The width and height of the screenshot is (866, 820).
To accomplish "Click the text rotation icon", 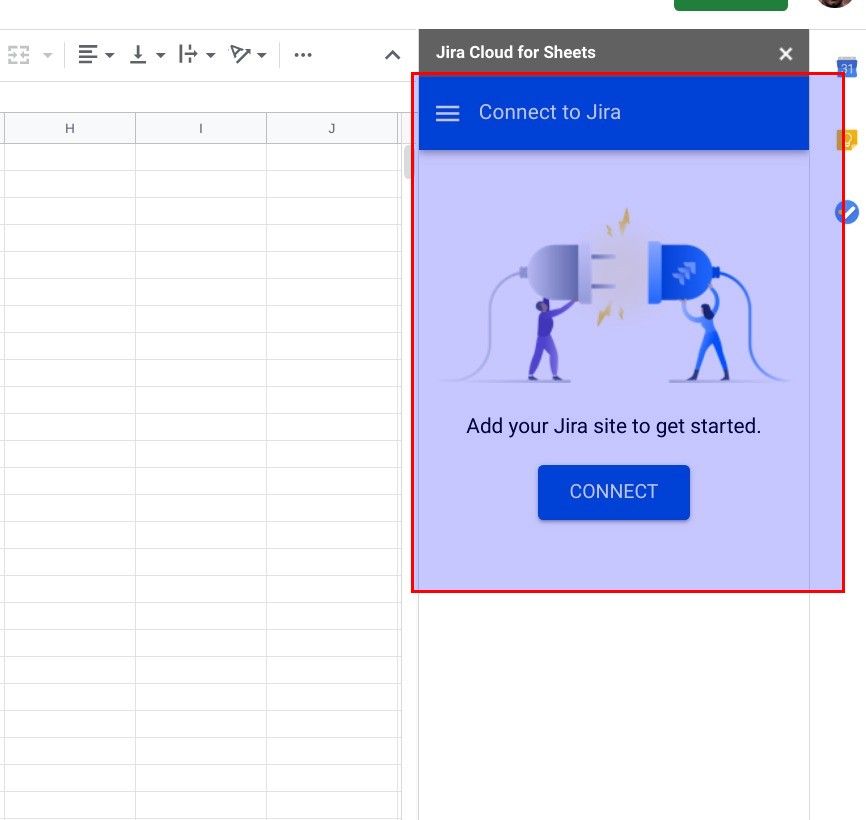I will [240, 54].
